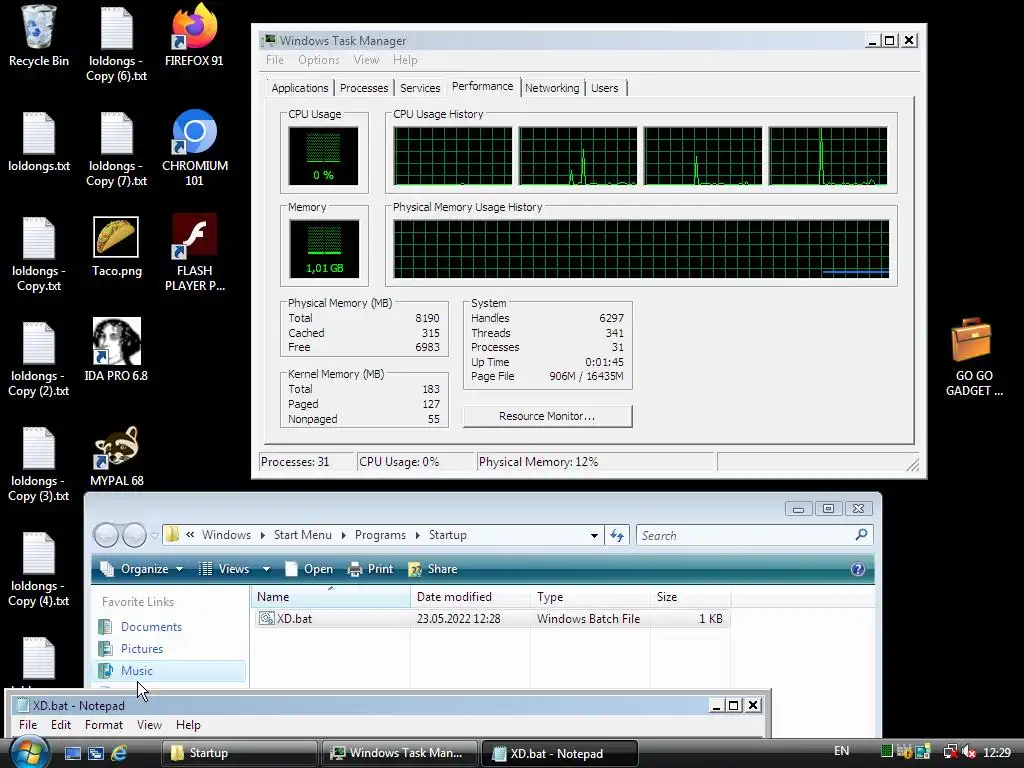Screen dimensions: 1024x768
Task: Open Task Manager Options menu
Action: [319, 59]
